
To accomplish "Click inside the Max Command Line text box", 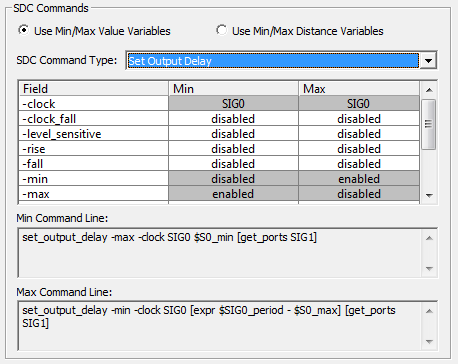I will [x=219, y=326].
